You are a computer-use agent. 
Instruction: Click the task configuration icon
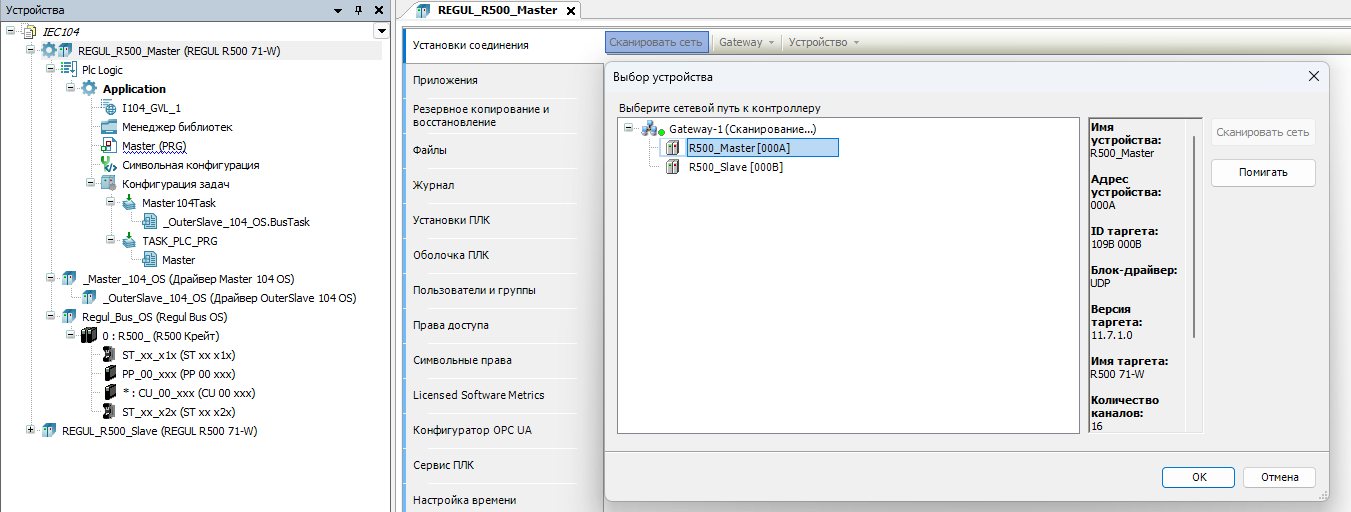[x=109, y=184]
